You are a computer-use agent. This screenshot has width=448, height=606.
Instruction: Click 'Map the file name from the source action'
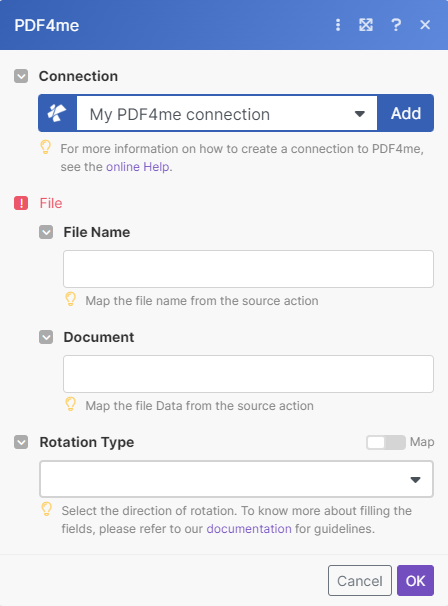pos(202,301)
